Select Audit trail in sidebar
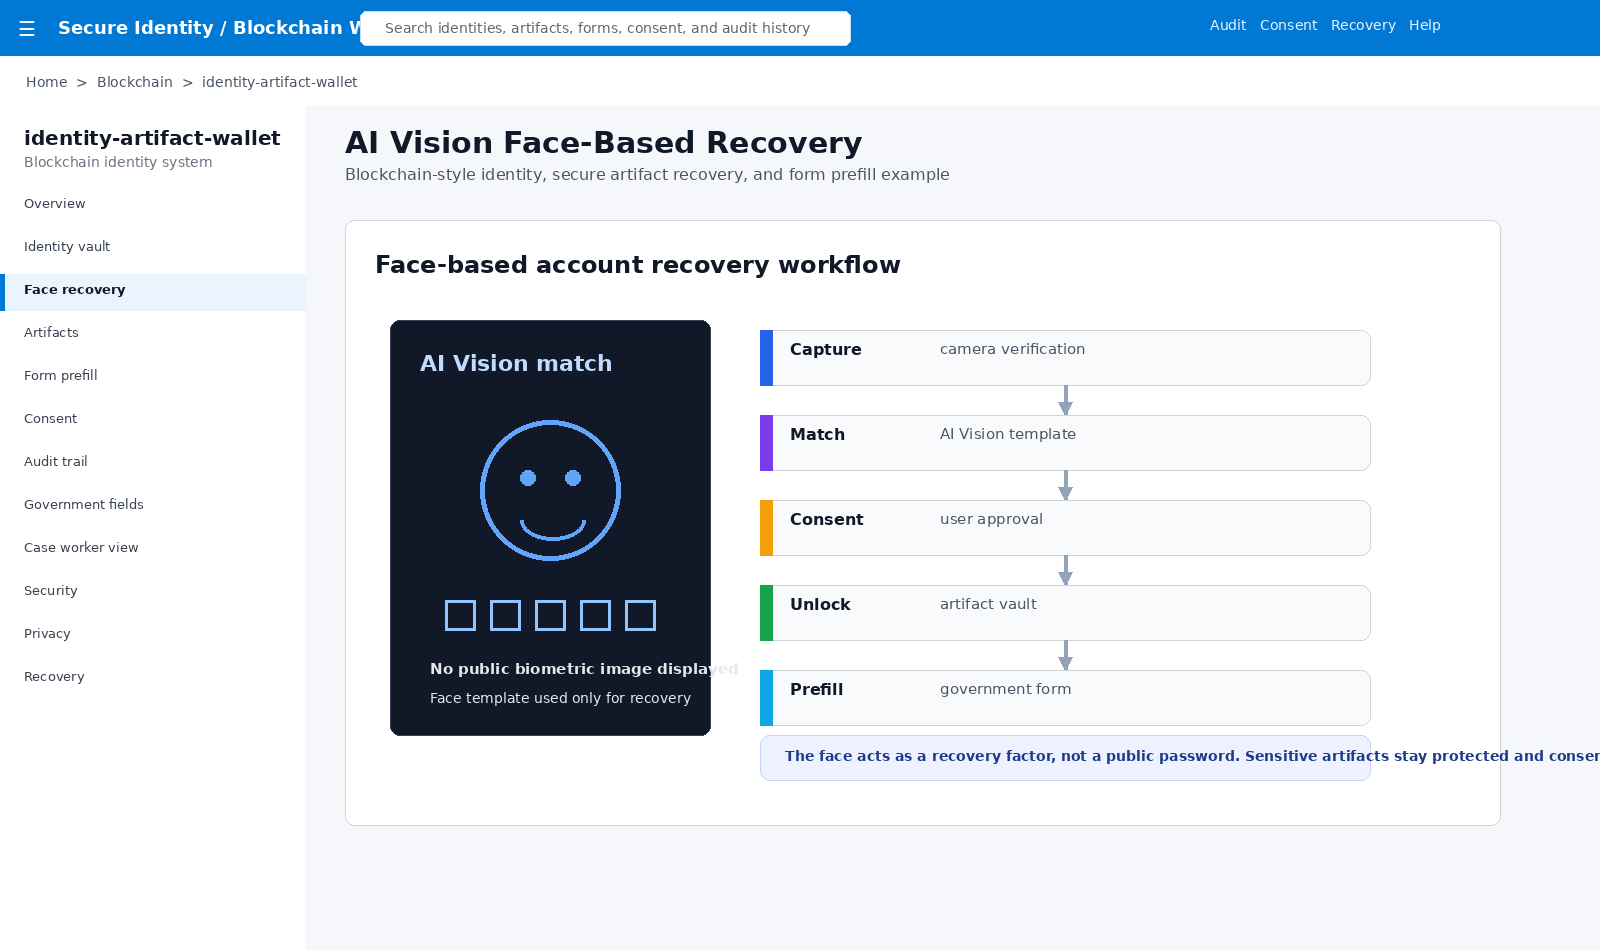The image size is (1600, 950). 153,462
